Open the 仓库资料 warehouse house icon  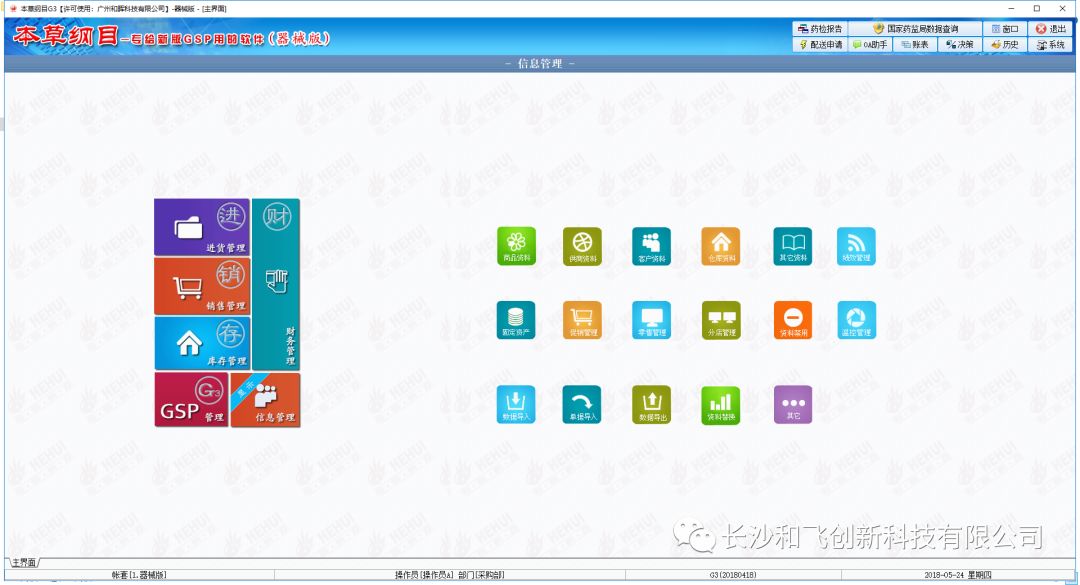(720, 246)
